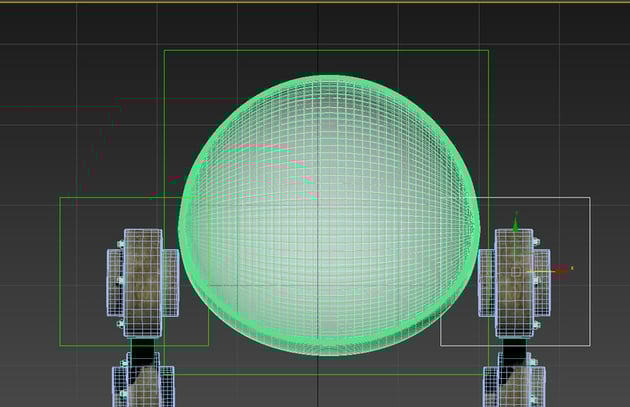Click the green Y-axis gizmo arrow
The height and width of the screenshot is (407, 630).
coord(516,223)
